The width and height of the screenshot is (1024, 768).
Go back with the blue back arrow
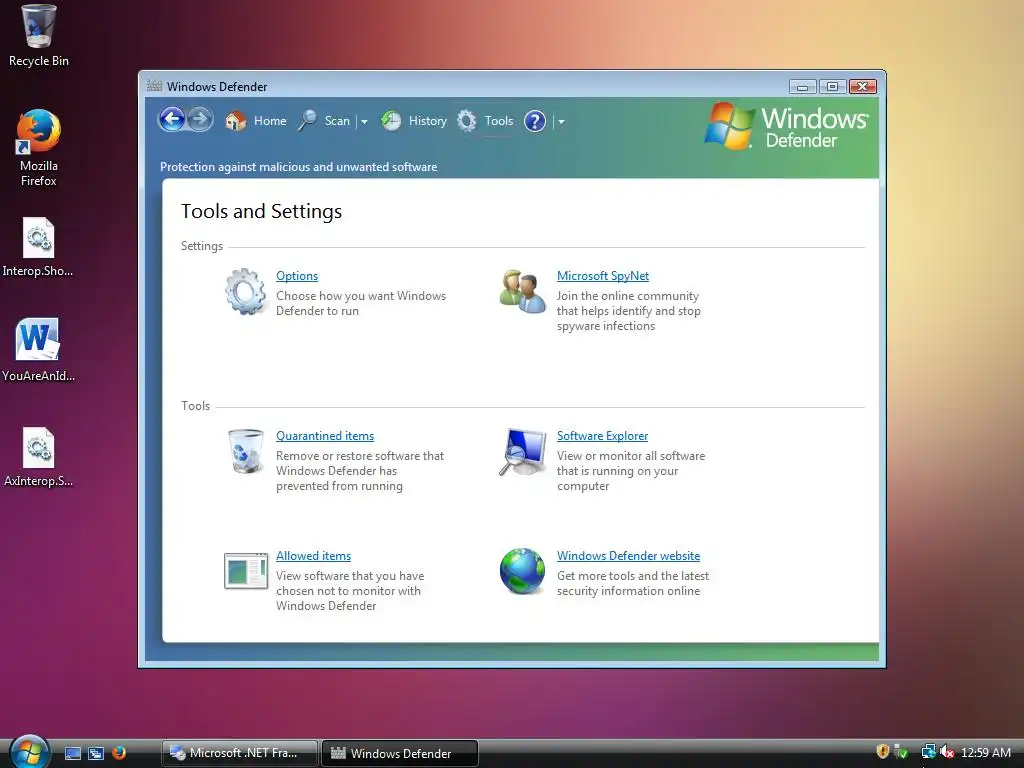(172, 120)
